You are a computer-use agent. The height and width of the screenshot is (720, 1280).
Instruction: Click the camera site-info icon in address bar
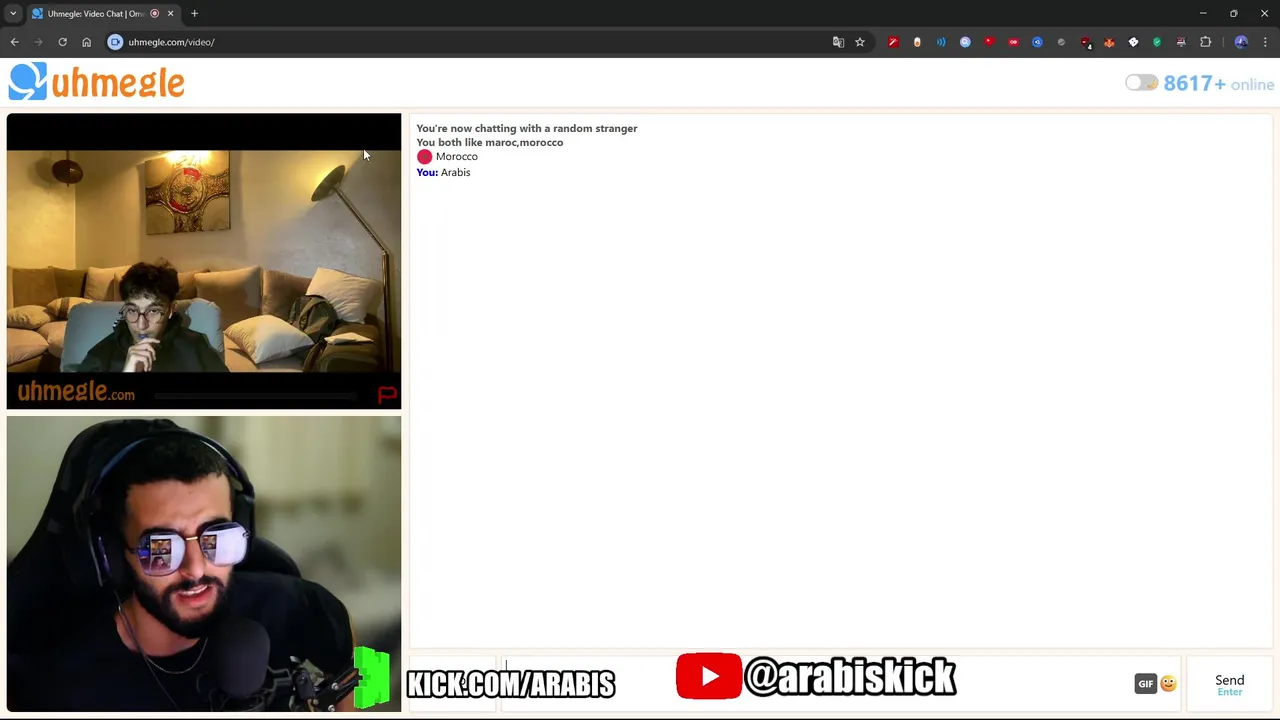point(115,42)
